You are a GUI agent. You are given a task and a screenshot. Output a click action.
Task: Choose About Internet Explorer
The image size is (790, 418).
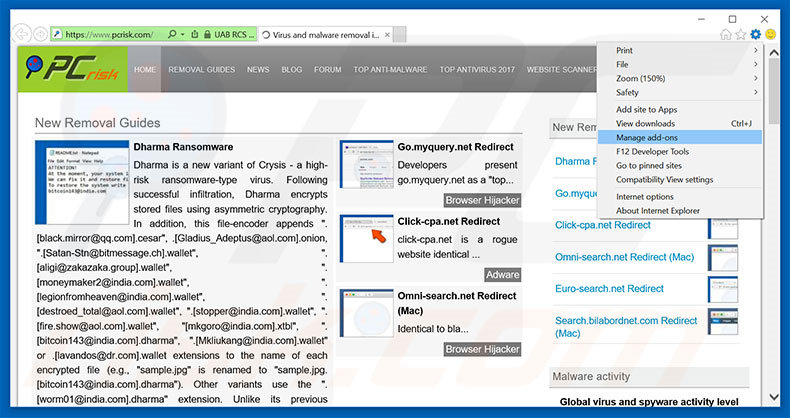(680, 211)
